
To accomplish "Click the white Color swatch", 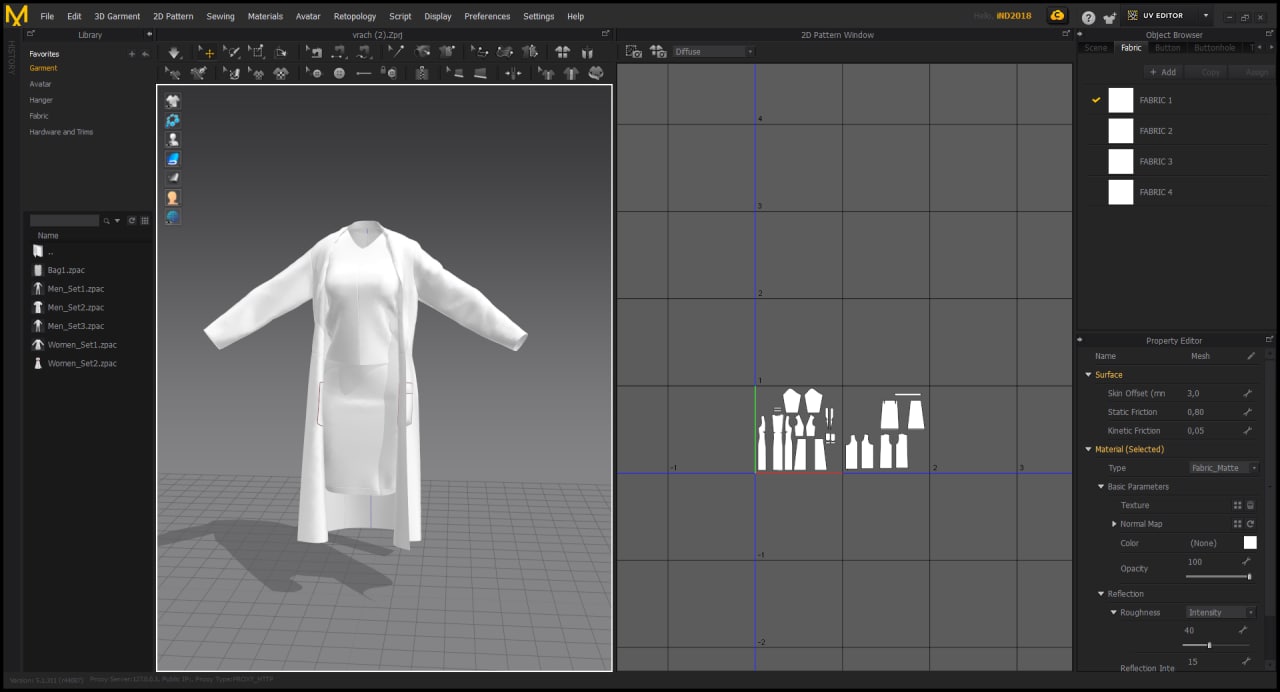I will [x=1250, y=543].
